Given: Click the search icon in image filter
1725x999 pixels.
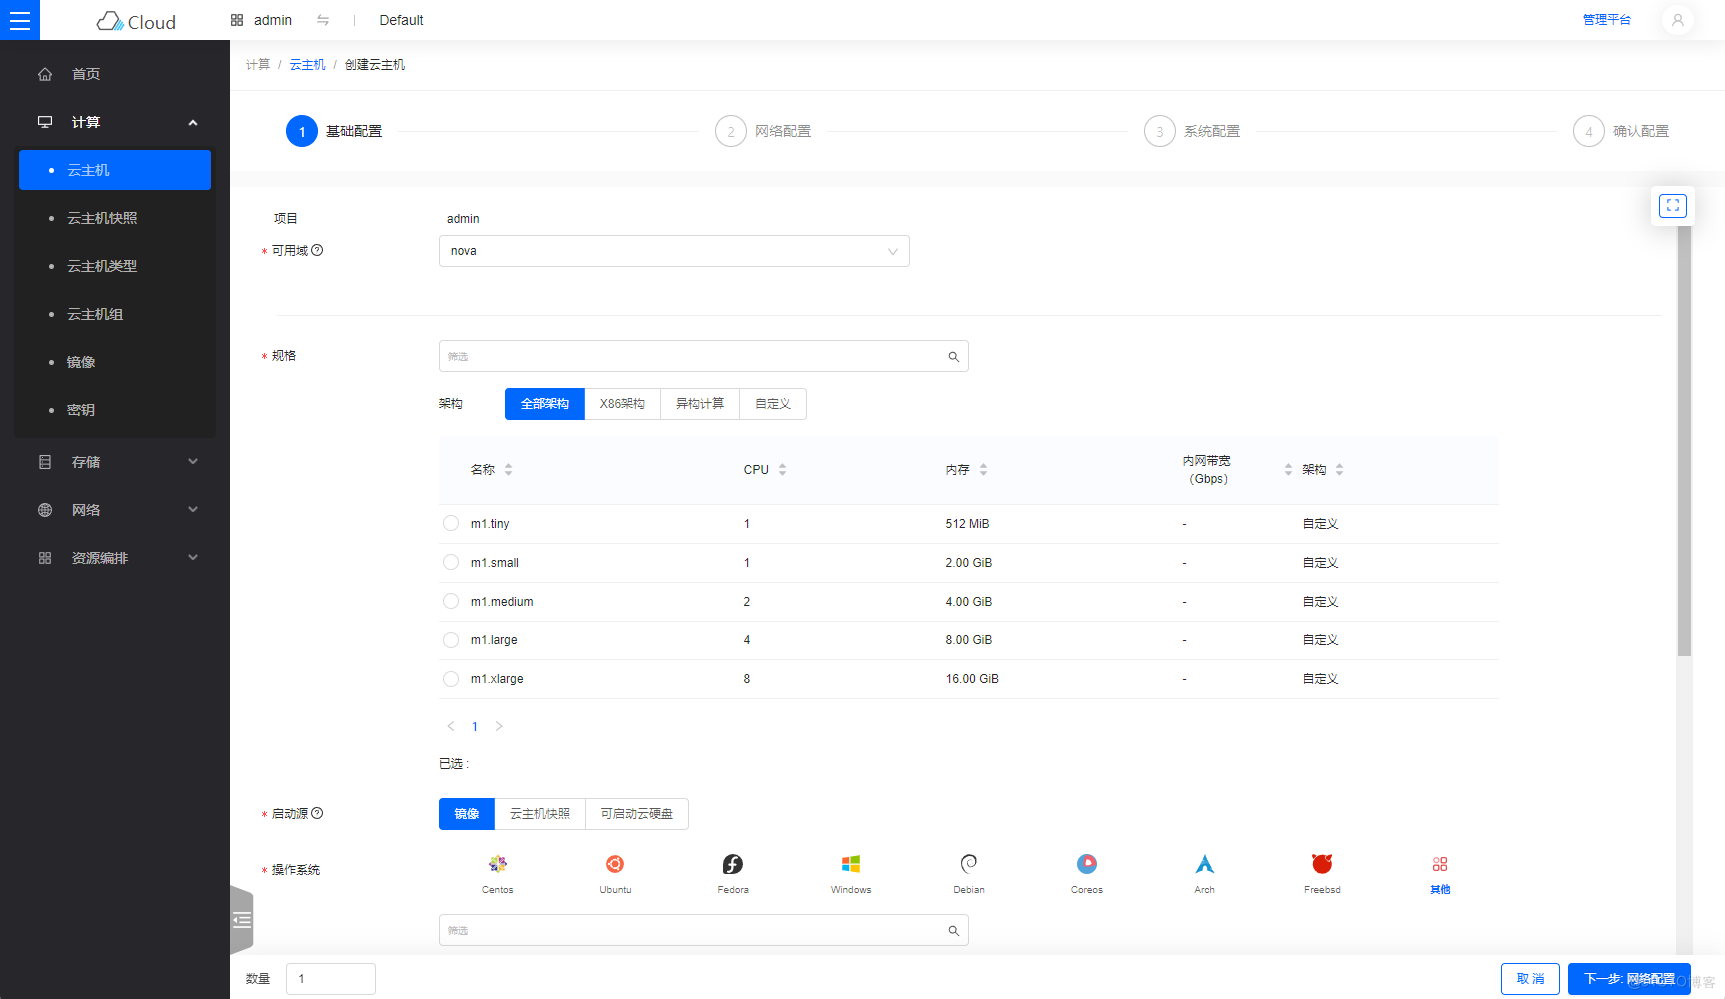Looking at the screenshot, I should tap(953, 931).
